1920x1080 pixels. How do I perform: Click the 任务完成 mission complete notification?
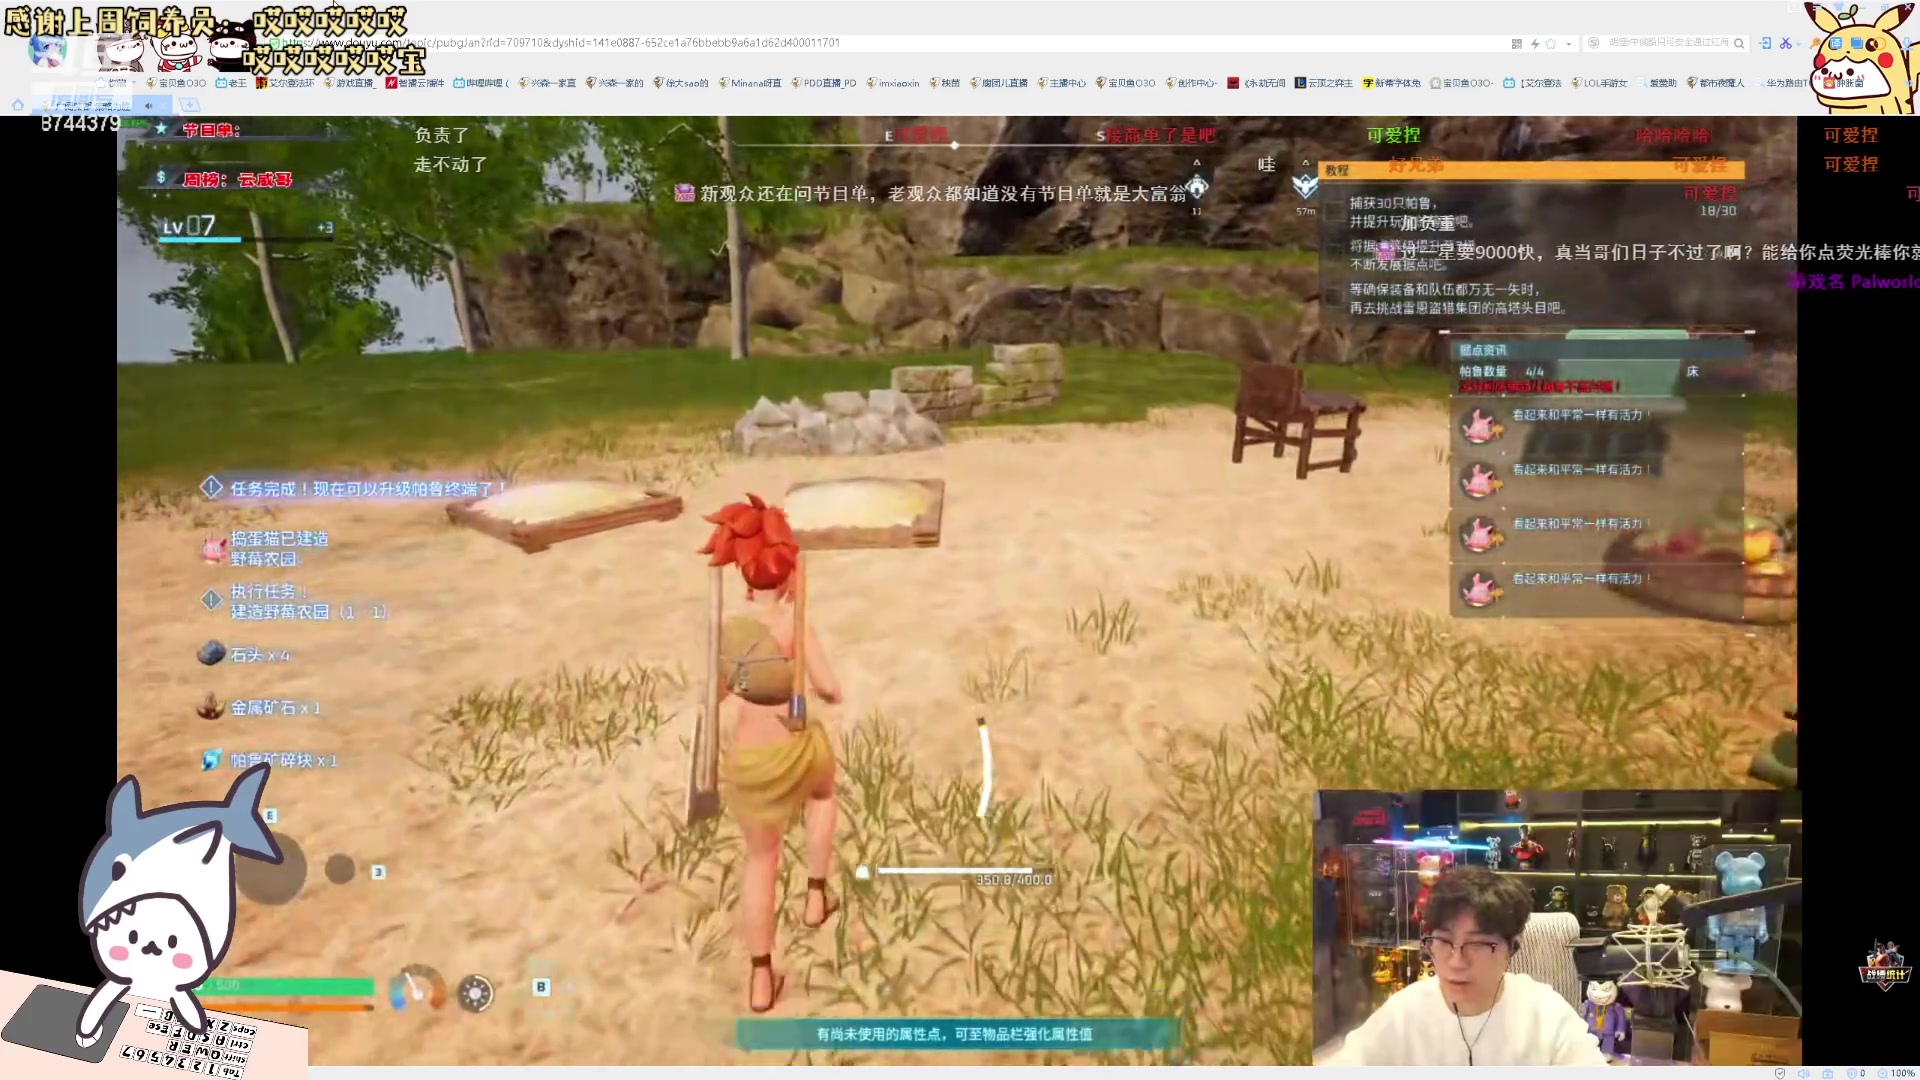coord(355,488)
